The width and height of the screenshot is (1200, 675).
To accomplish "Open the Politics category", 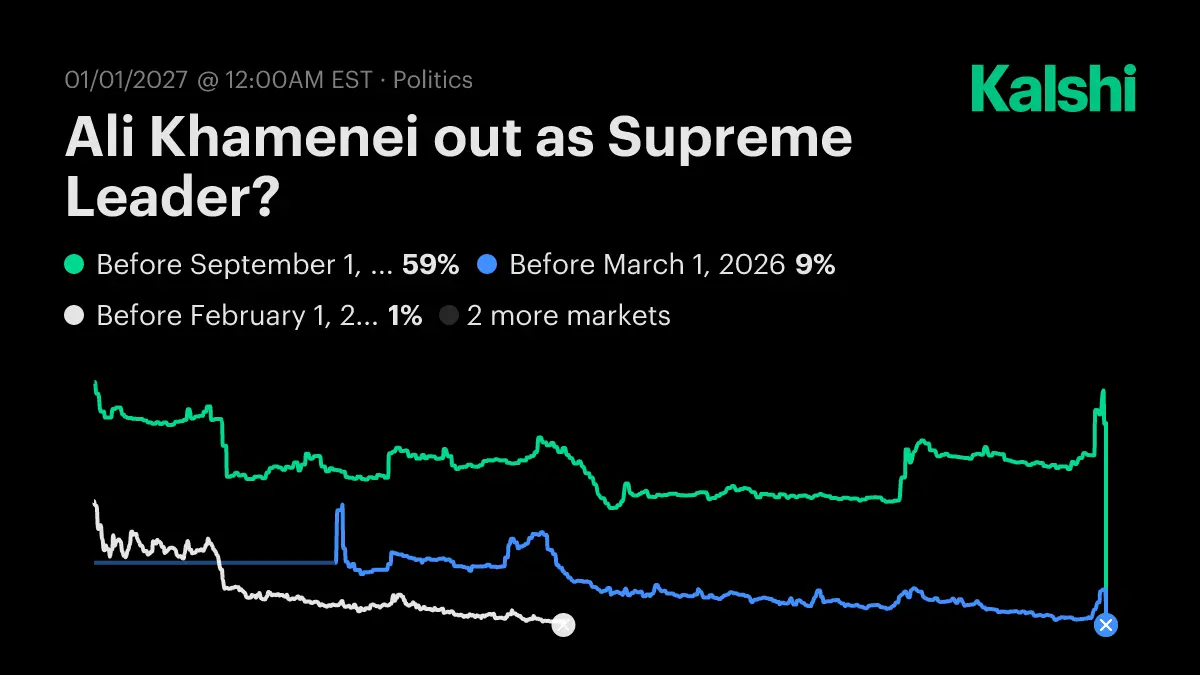I will (433, 80).
